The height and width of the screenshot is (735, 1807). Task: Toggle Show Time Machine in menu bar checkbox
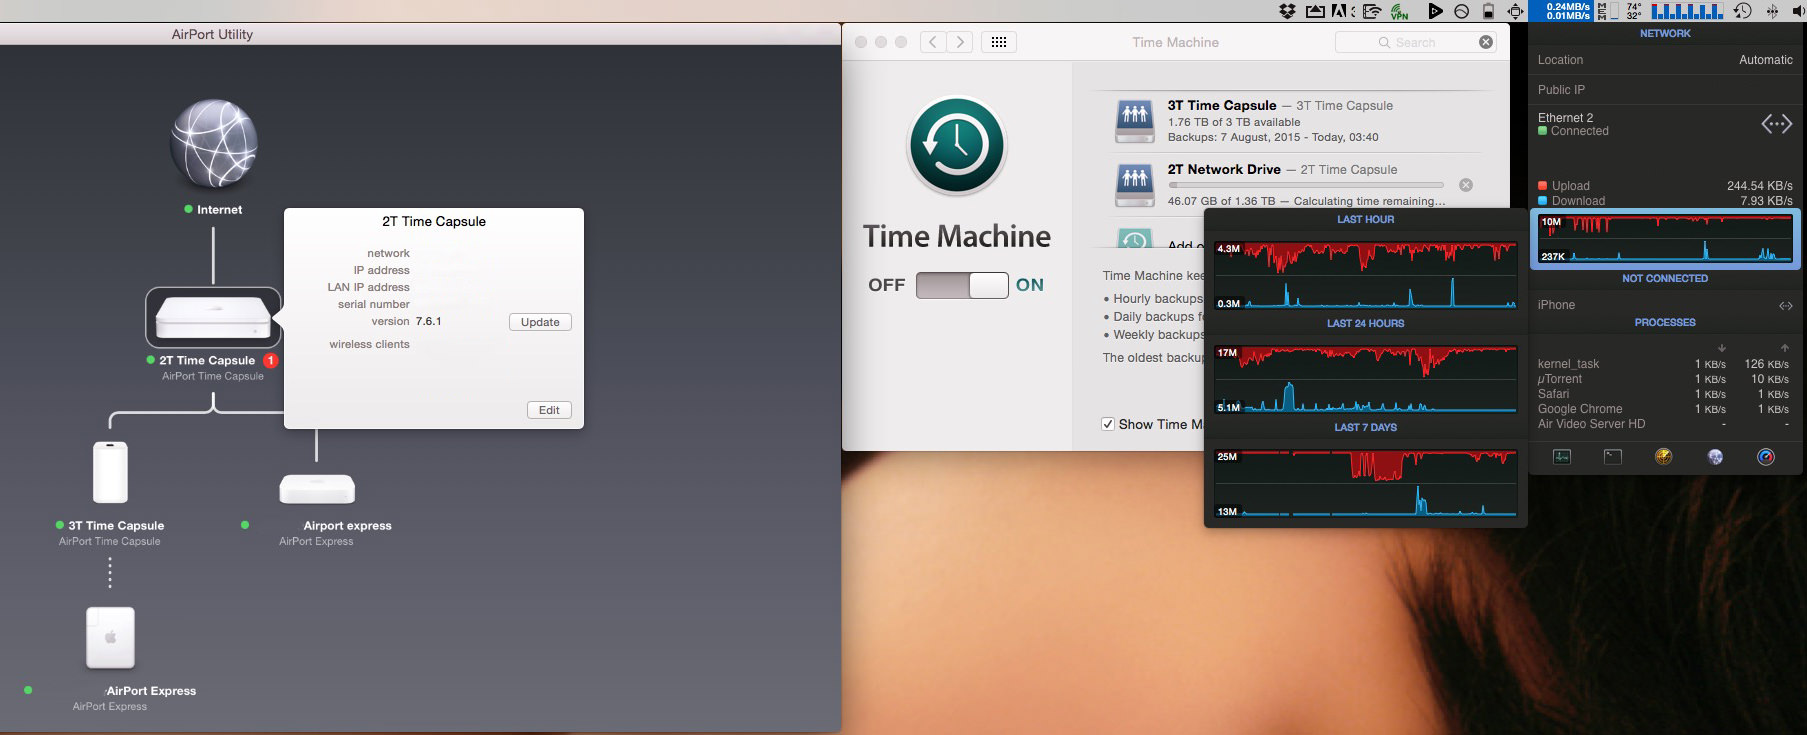point(1108,424)
